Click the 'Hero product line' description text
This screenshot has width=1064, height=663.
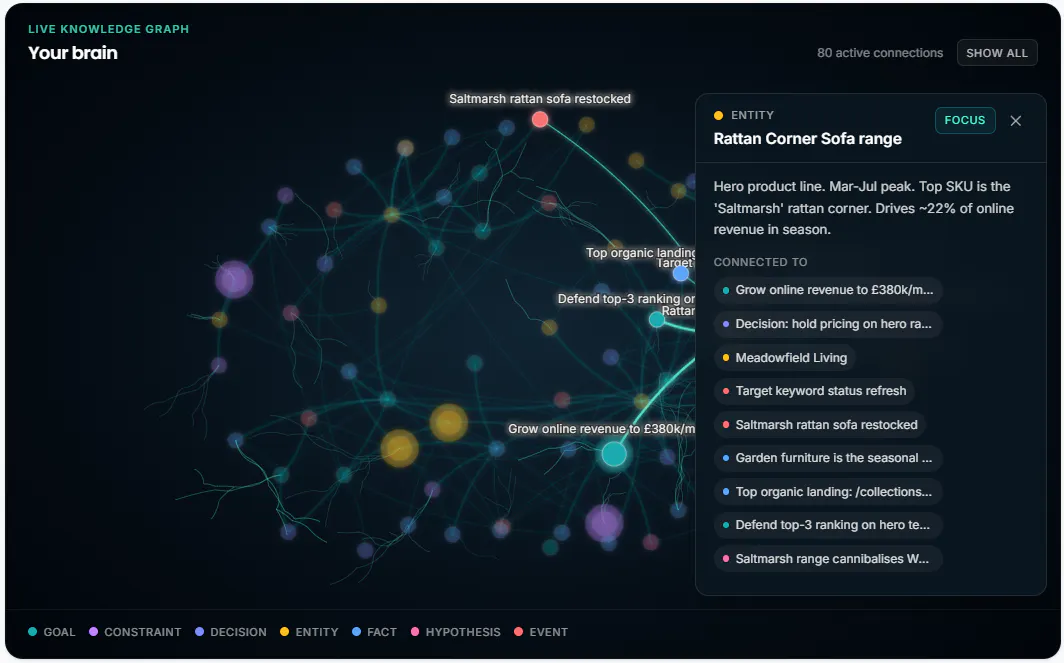tap(863, 208)
